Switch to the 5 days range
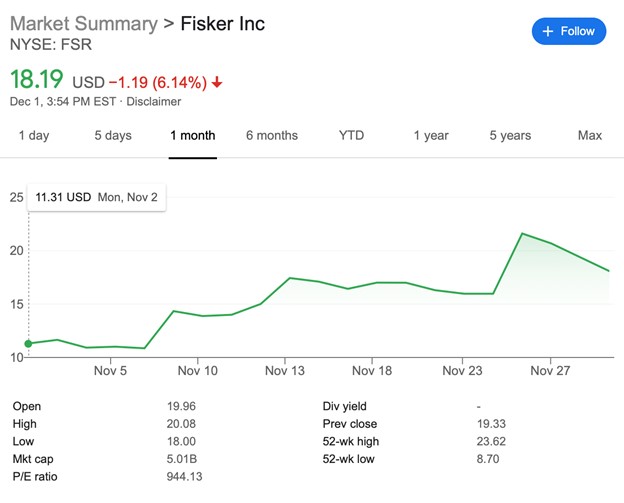 click(113, 135)
